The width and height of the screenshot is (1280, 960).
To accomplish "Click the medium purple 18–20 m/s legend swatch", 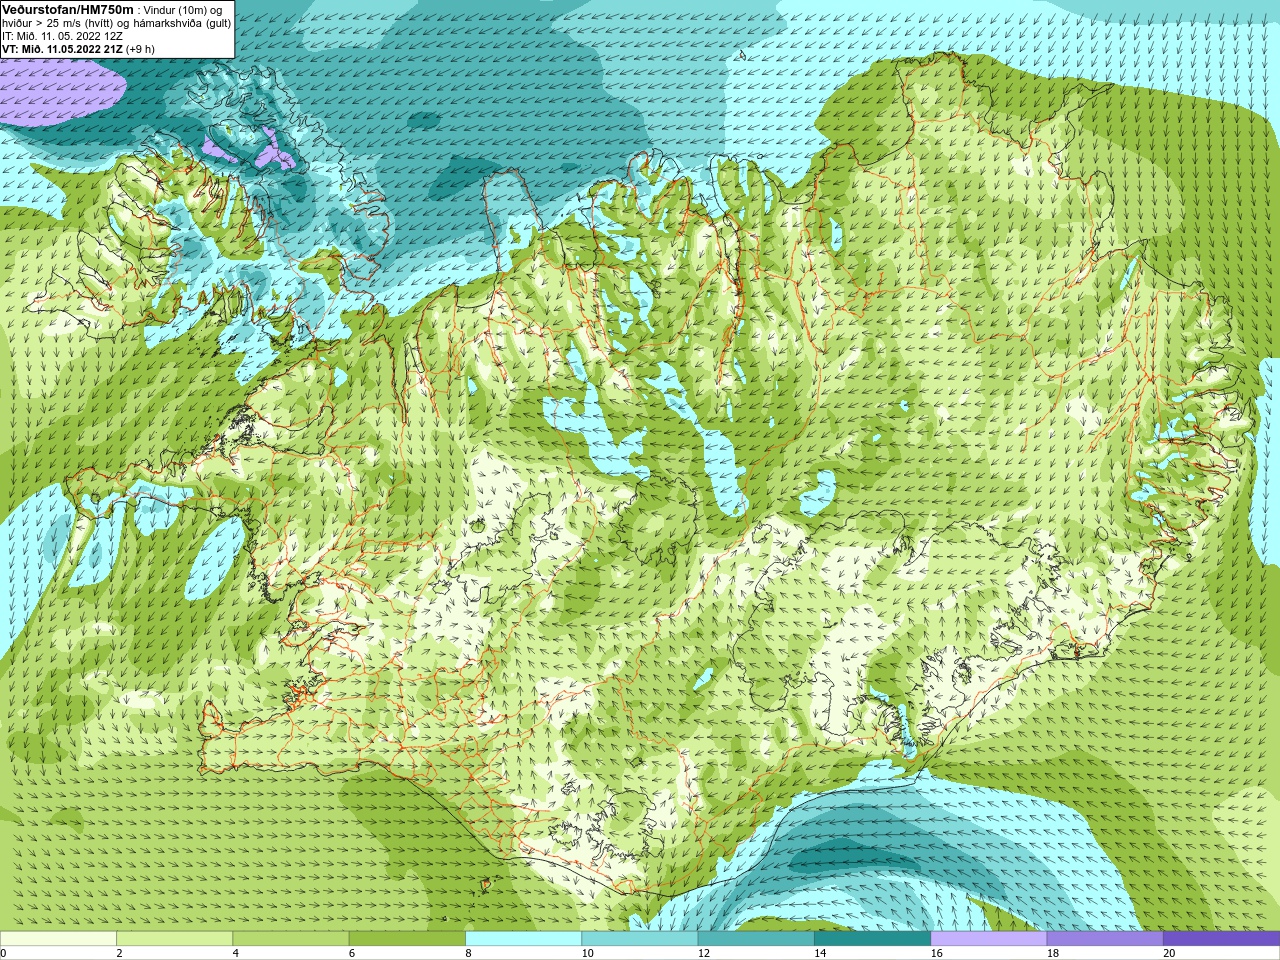I will 1104,939.
